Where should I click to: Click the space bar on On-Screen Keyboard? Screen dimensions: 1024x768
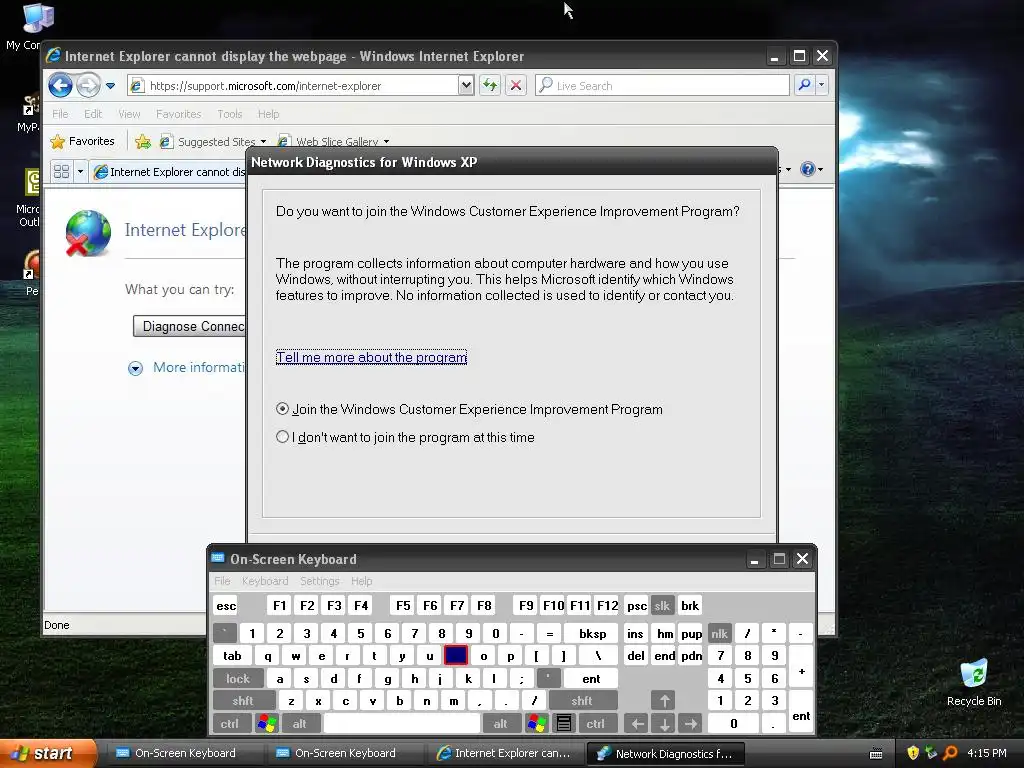coord(402,724)
